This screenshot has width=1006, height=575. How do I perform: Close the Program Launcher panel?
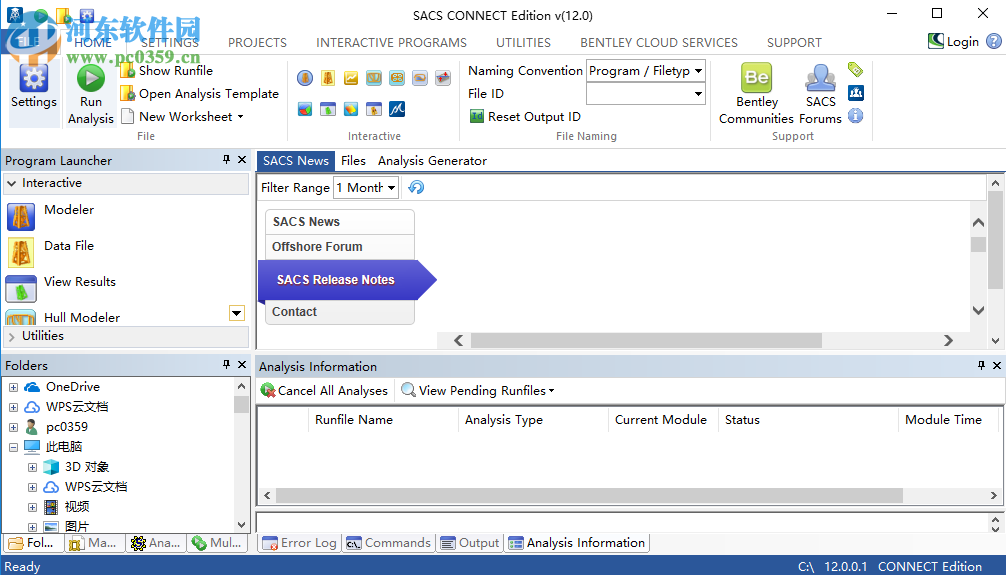pos(242,160)
